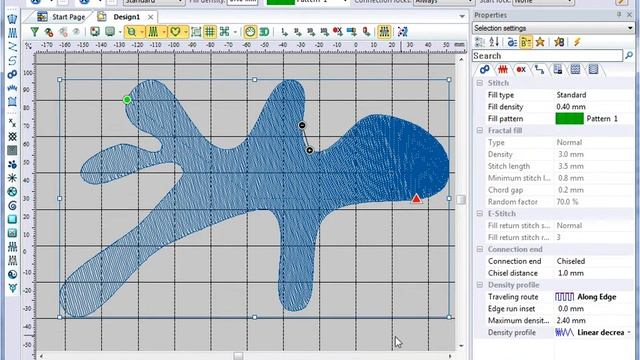Click in the Properties Search field

[x=547, y=56]
